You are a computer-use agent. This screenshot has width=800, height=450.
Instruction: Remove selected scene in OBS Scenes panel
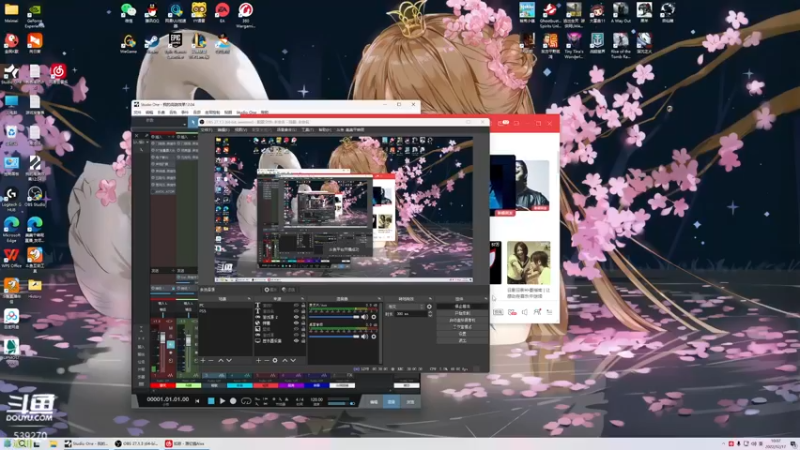point(211,360)
